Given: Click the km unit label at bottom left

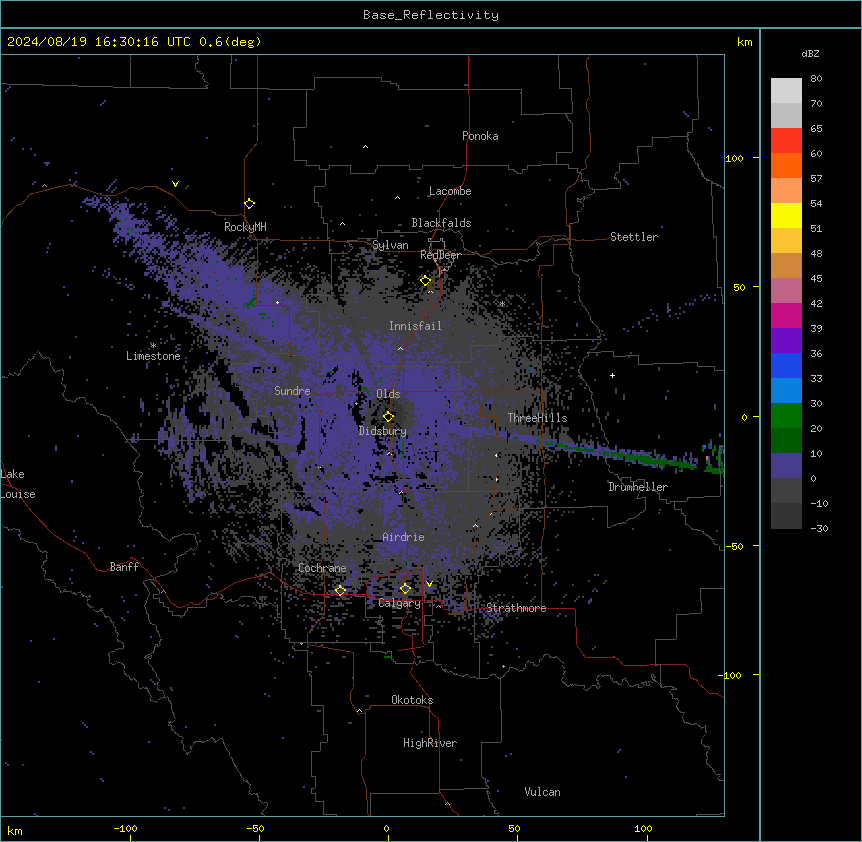Looking at the screenshot, I should [x=14, y=830].
